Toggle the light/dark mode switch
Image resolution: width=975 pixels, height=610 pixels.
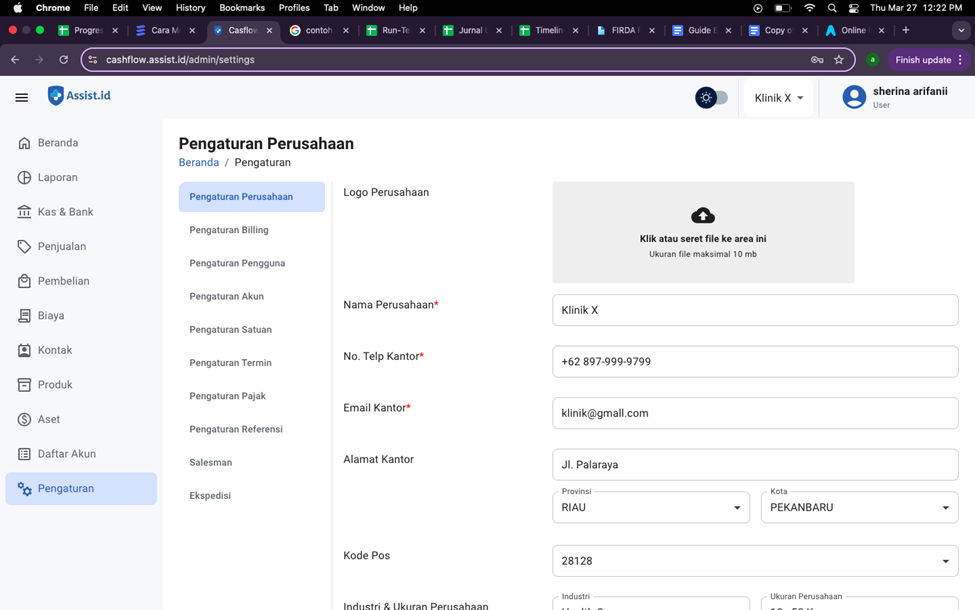pos(712,97)
